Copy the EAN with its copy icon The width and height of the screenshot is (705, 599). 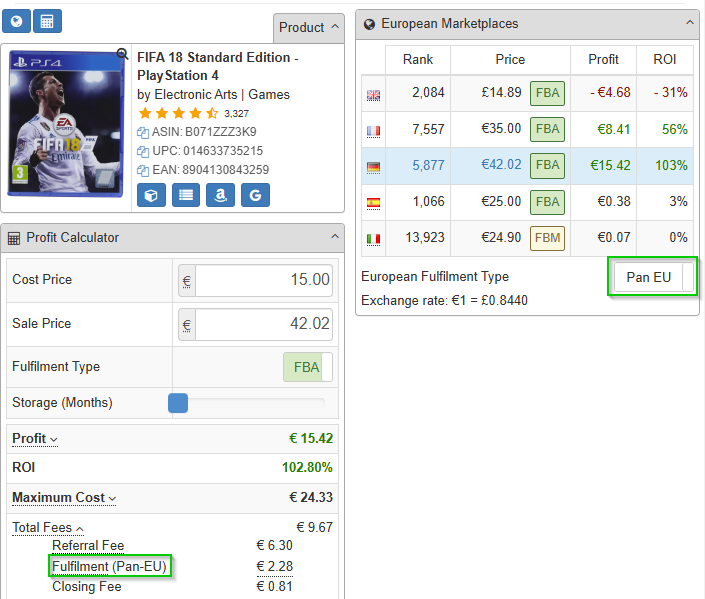pos(143,170)
